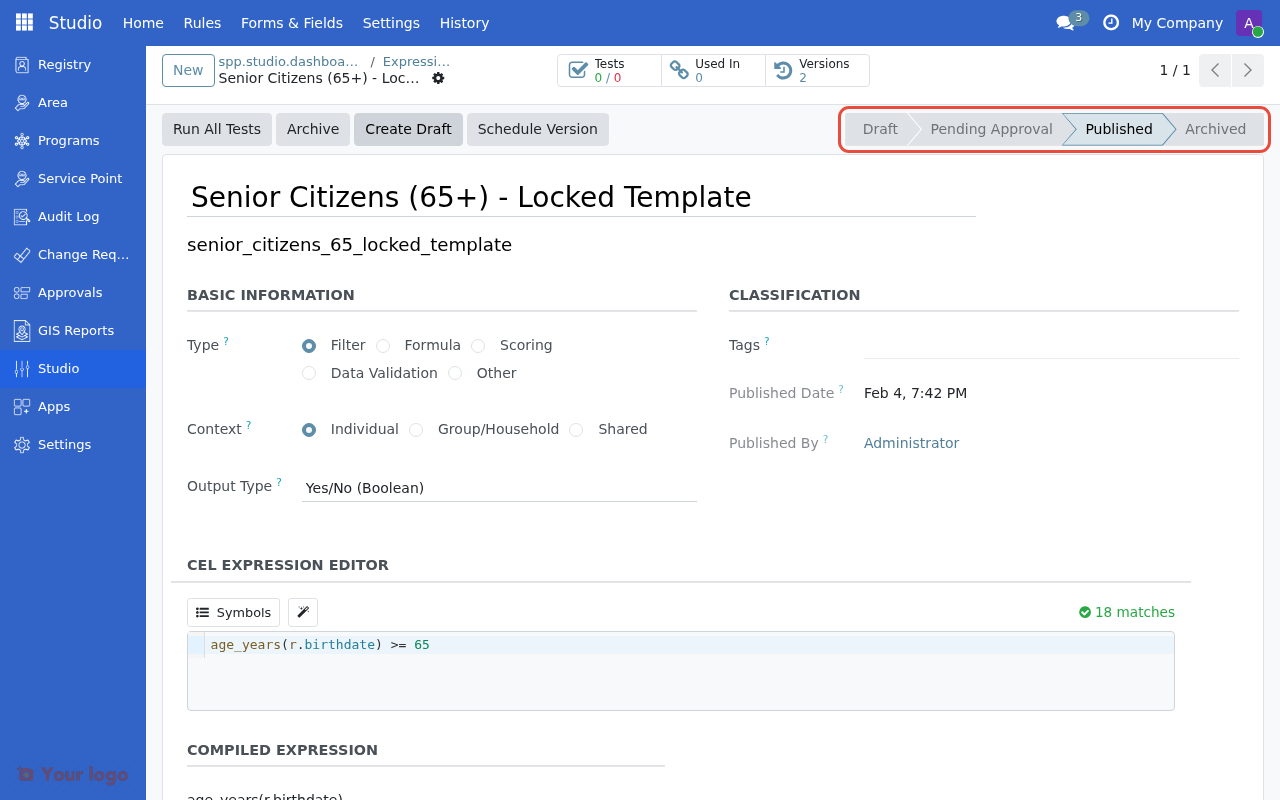Click the Archived status stage
The height and width of the screenshot is (800, 1280).
tap(1214, 129)
